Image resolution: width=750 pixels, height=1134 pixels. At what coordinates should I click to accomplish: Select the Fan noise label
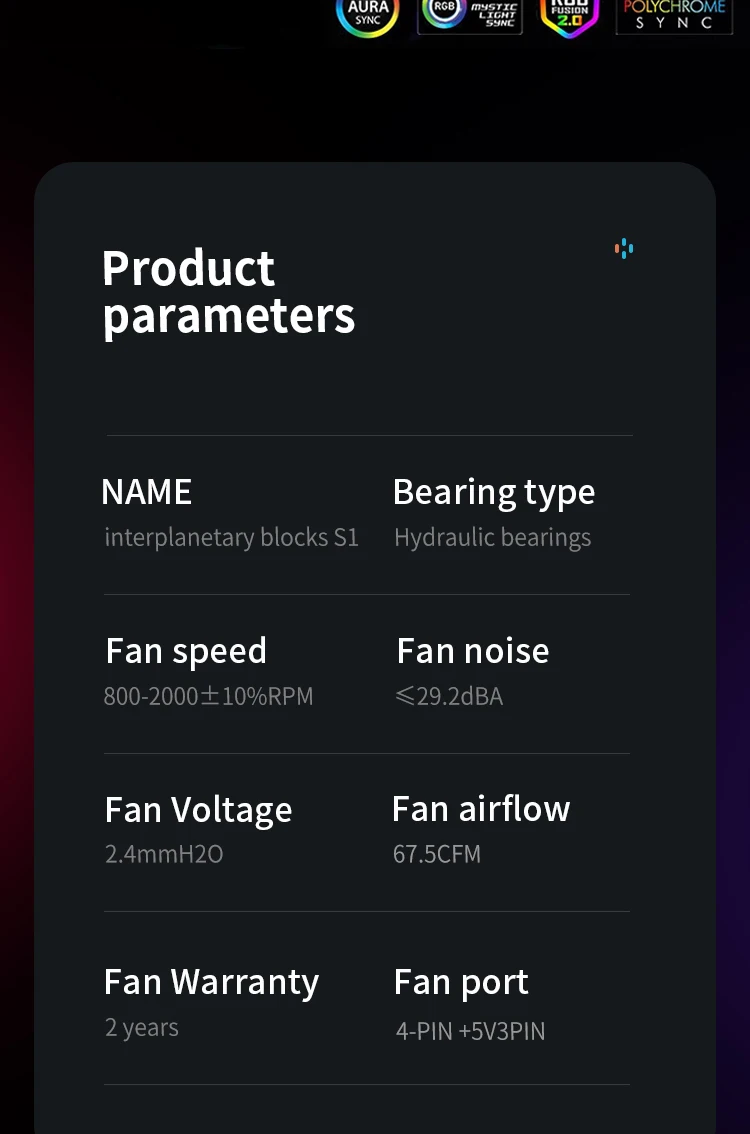(x=473, y=651)
